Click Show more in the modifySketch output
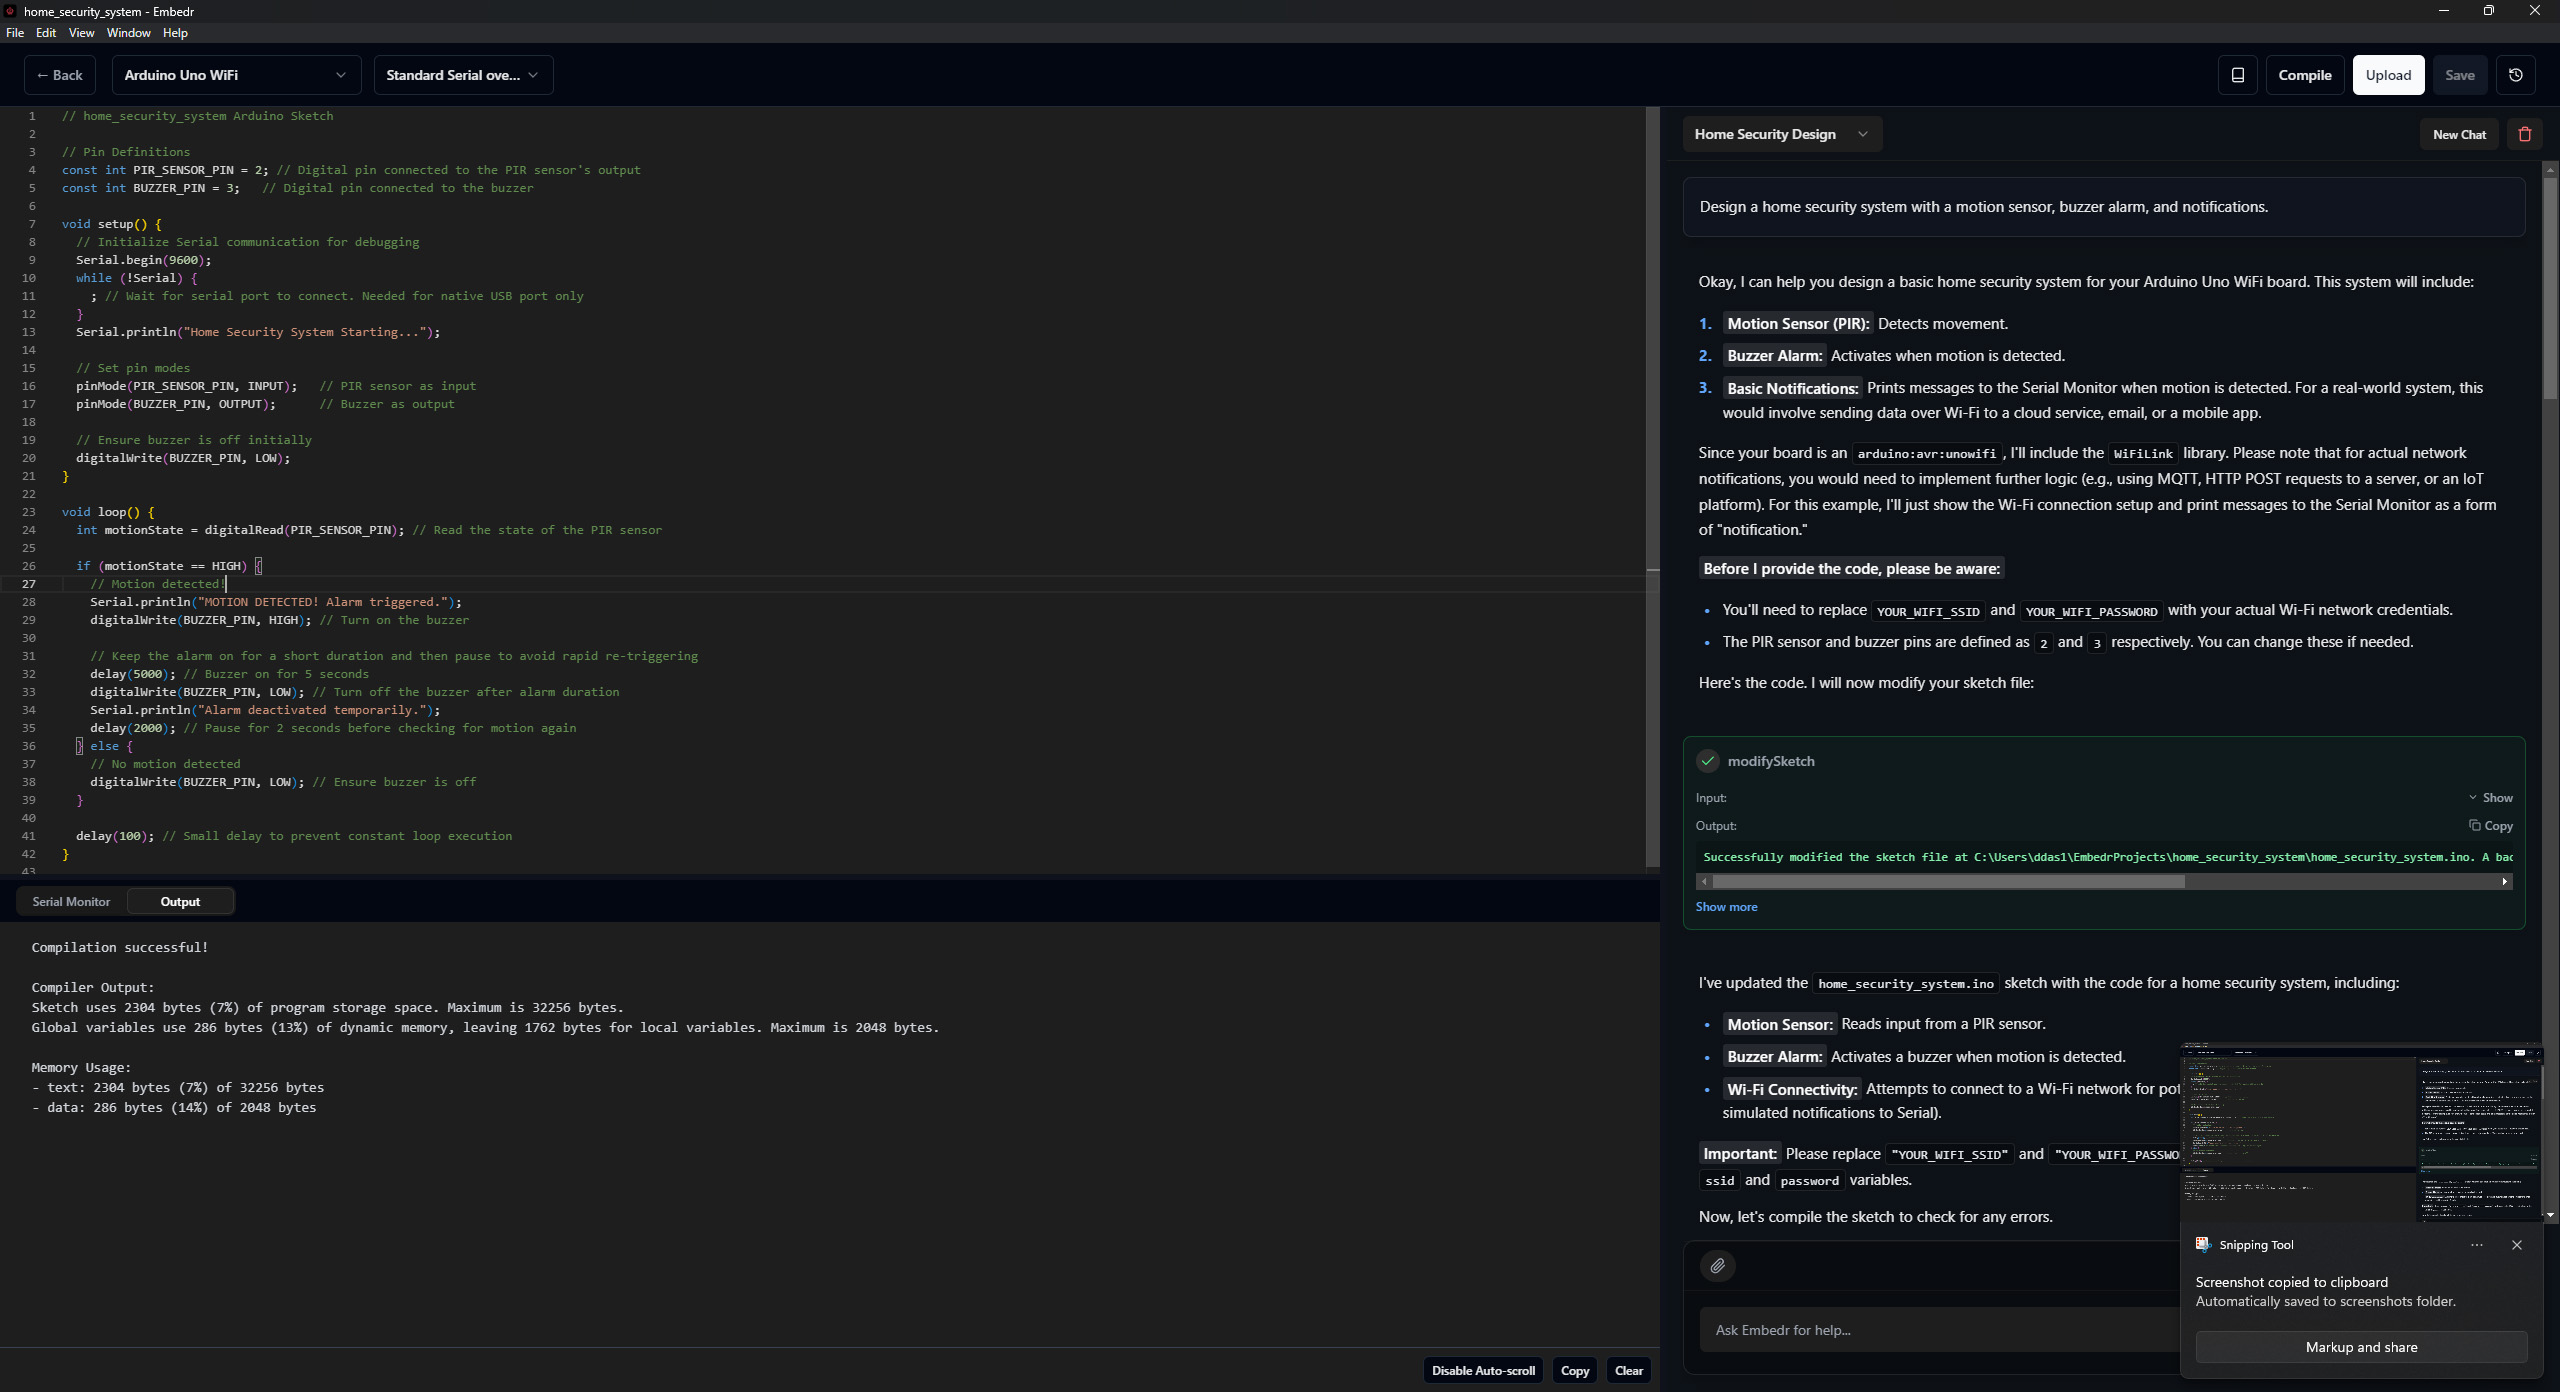Screen dimensions: 2560x1392 tap(1726, 907)
